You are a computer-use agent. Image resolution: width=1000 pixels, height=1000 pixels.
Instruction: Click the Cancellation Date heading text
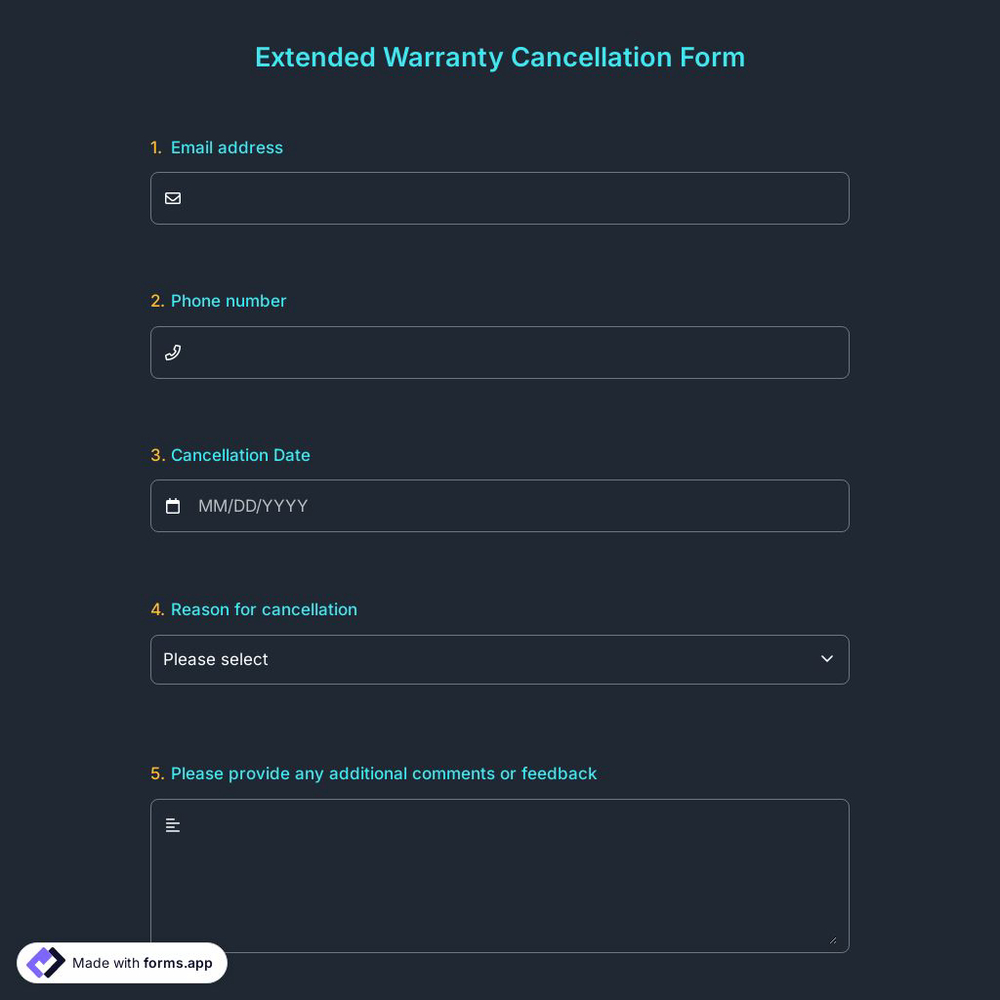click(x=240, y=455)
